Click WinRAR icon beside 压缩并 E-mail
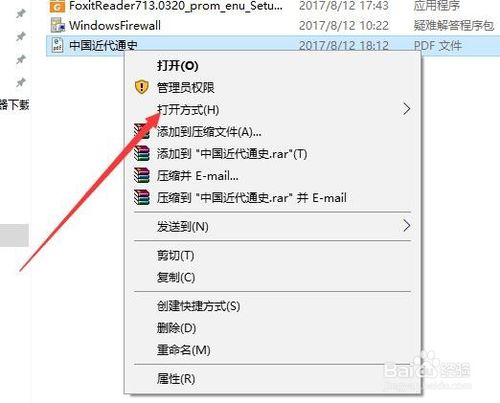 tap(141, 175)
